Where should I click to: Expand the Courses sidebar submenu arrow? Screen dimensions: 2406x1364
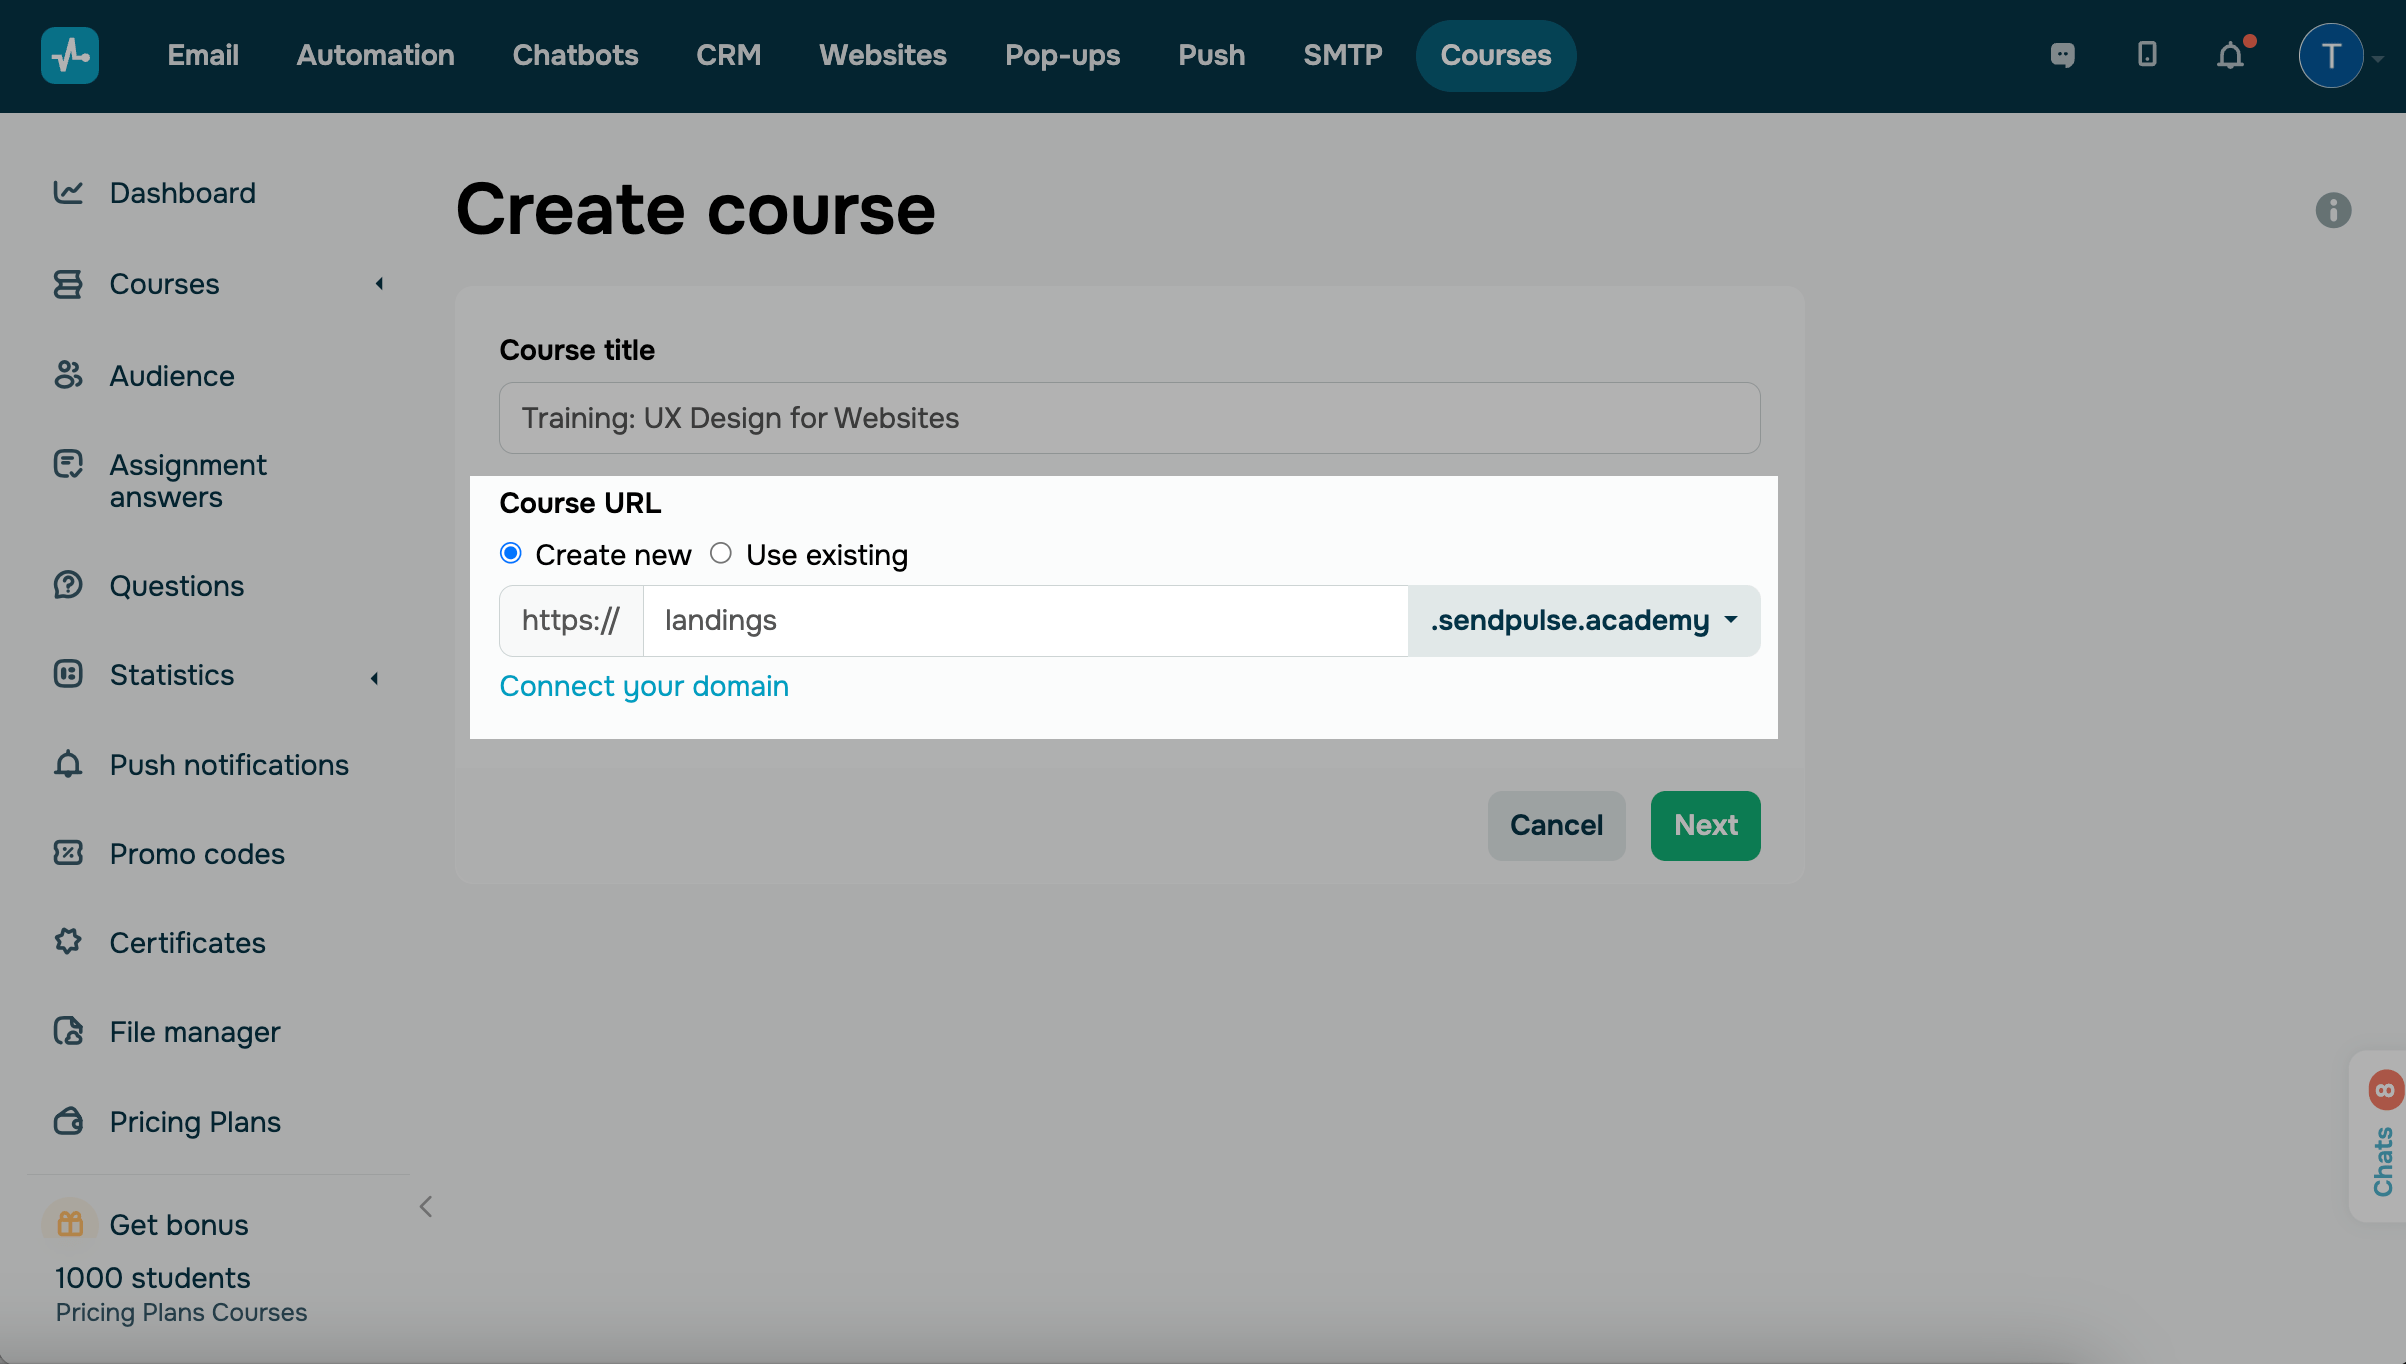point(379,284)
